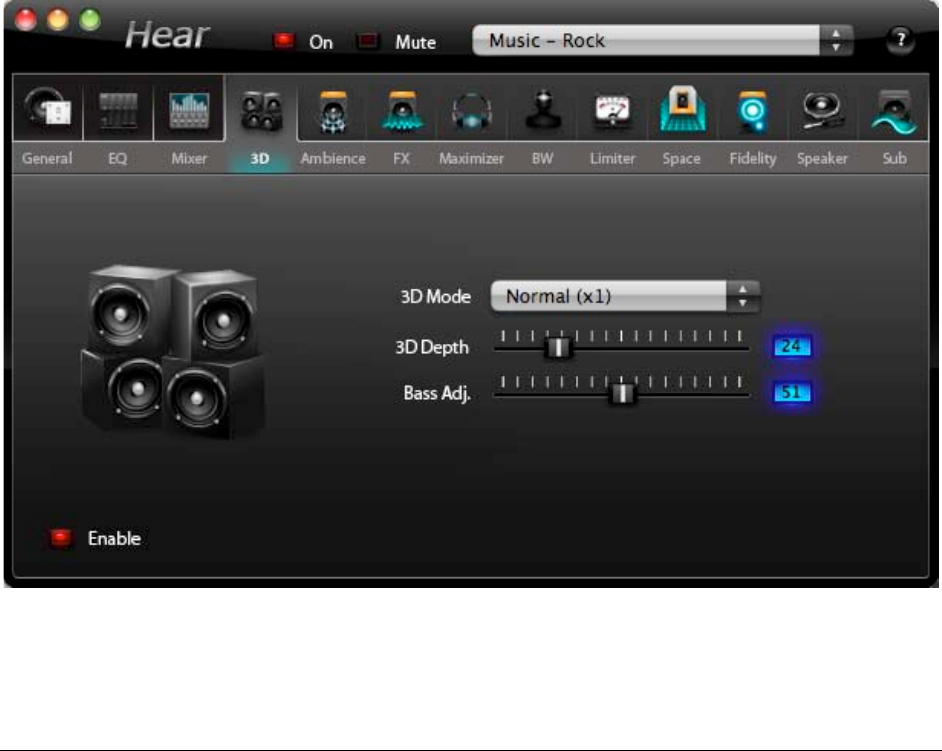Click the 3D Mode dropdown arrows
This screenshot has width=942, height=751.
pyautogui.click(x=743, y=296)
